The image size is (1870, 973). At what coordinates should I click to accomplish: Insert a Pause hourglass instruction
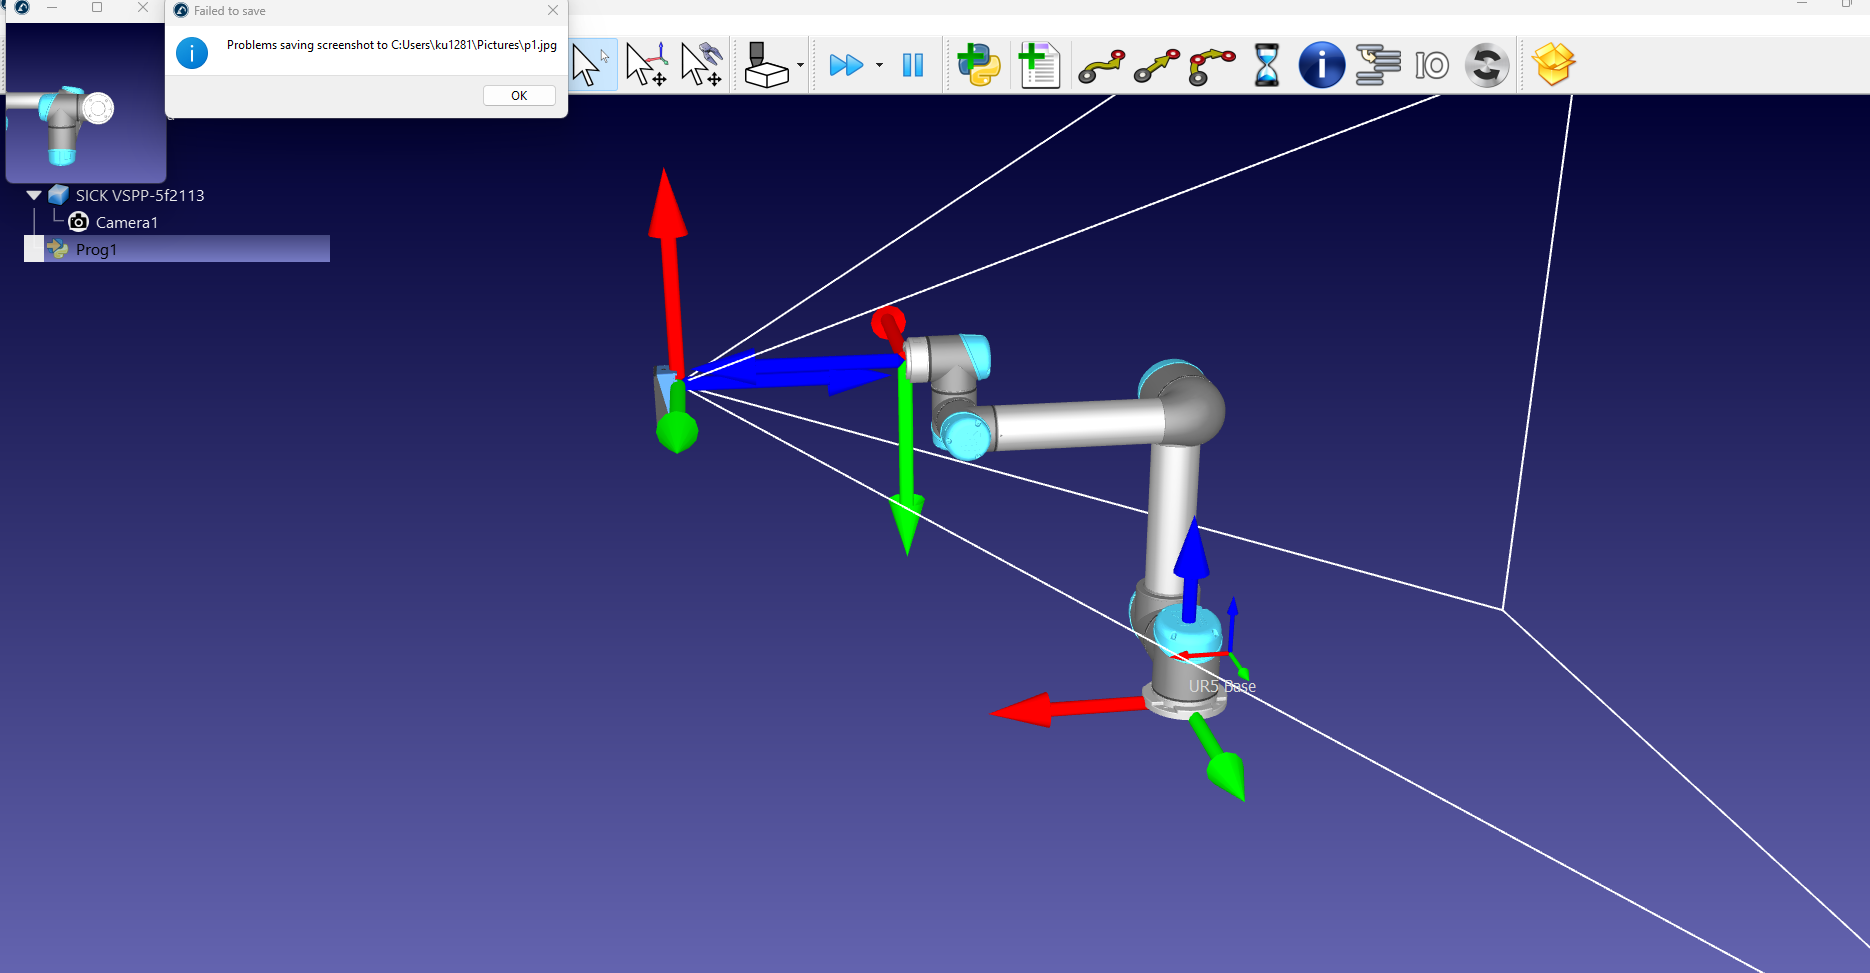point(1266,66)
